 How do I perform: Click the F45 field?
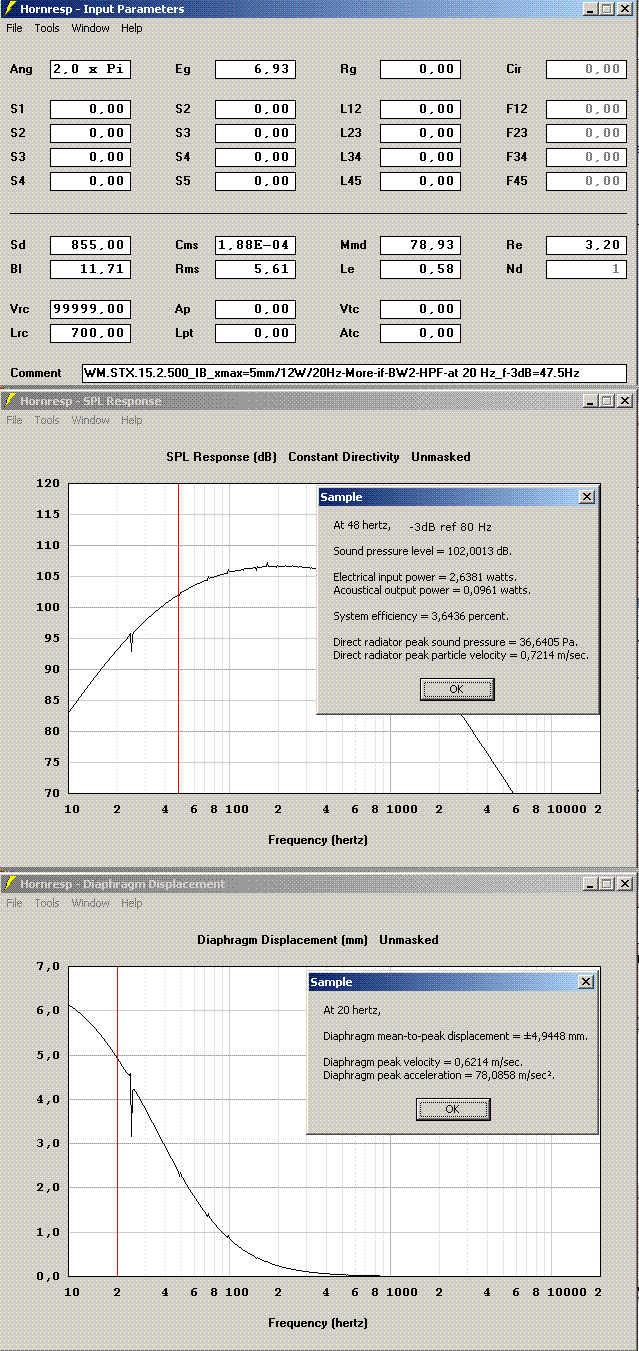coord(586,181)
